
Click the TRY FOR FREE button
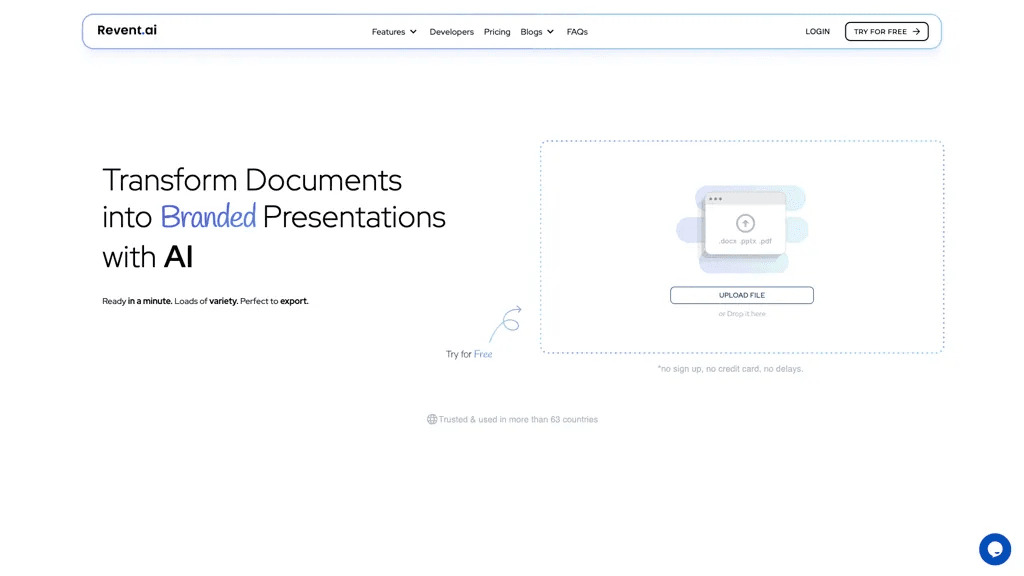pos(886,31)
